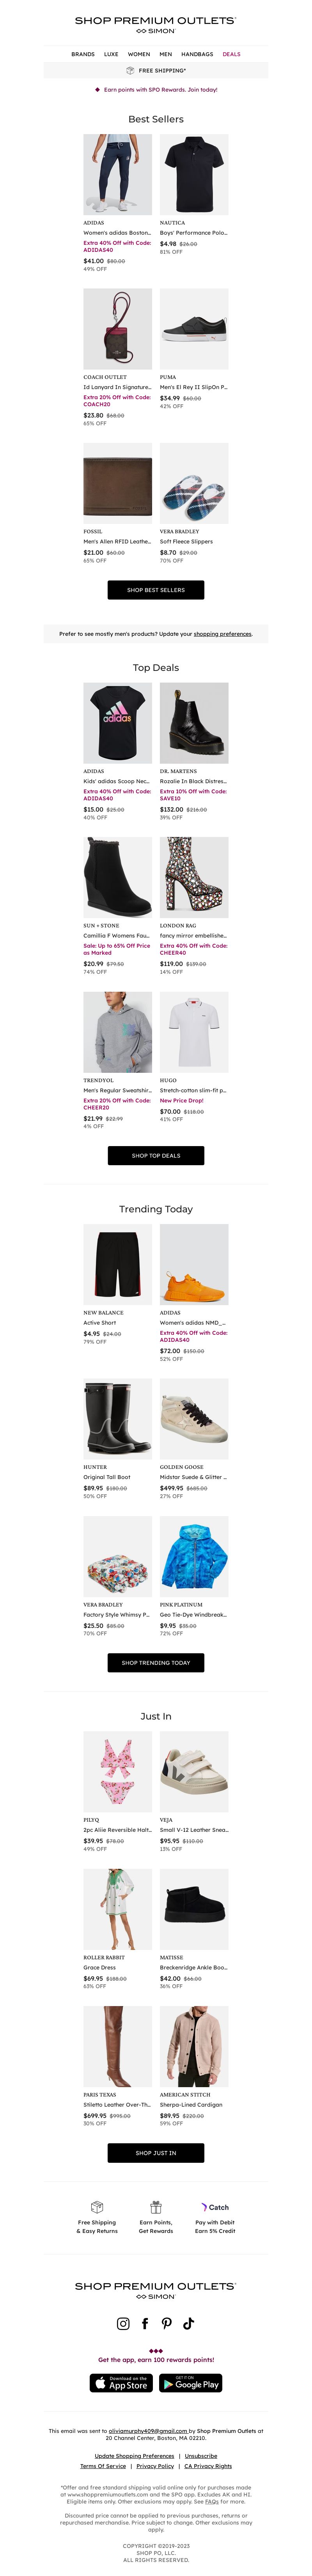Image resolution: width=312 pixels, height=2576 pixels.
Task: Click the Shop Best Sellers button
Action: (156, 590)
